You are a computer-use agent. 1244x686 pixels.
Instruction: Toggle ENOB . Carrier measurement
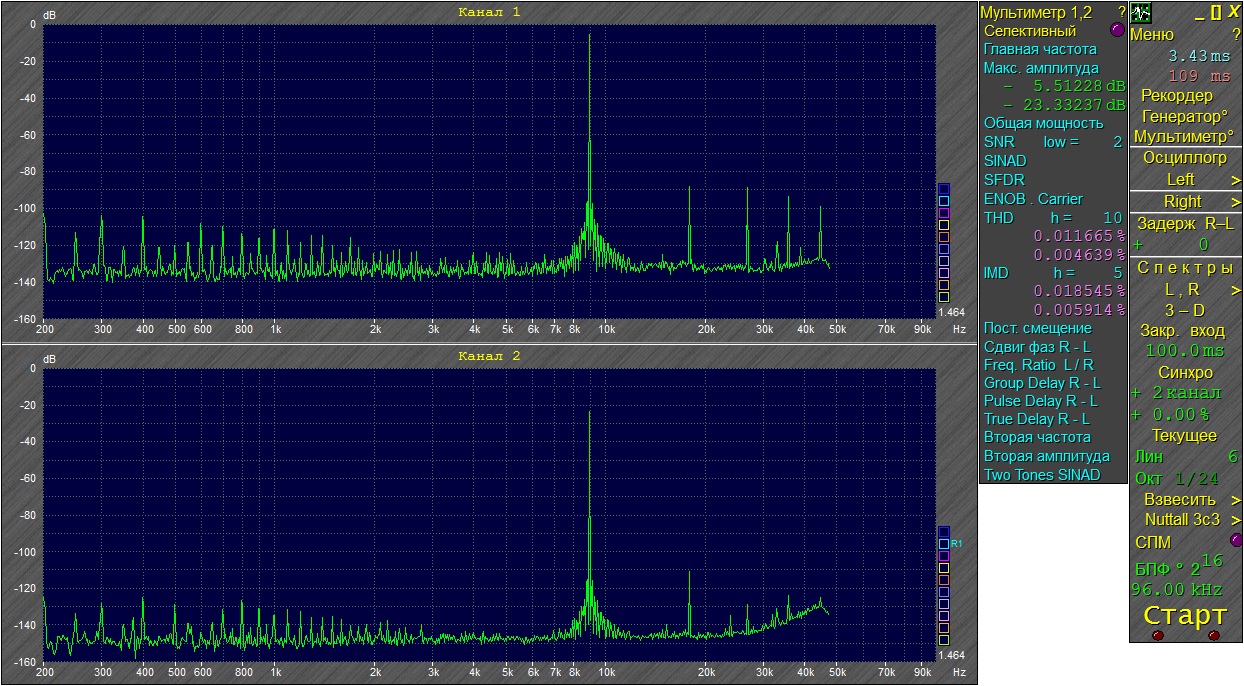point(1033,199)
